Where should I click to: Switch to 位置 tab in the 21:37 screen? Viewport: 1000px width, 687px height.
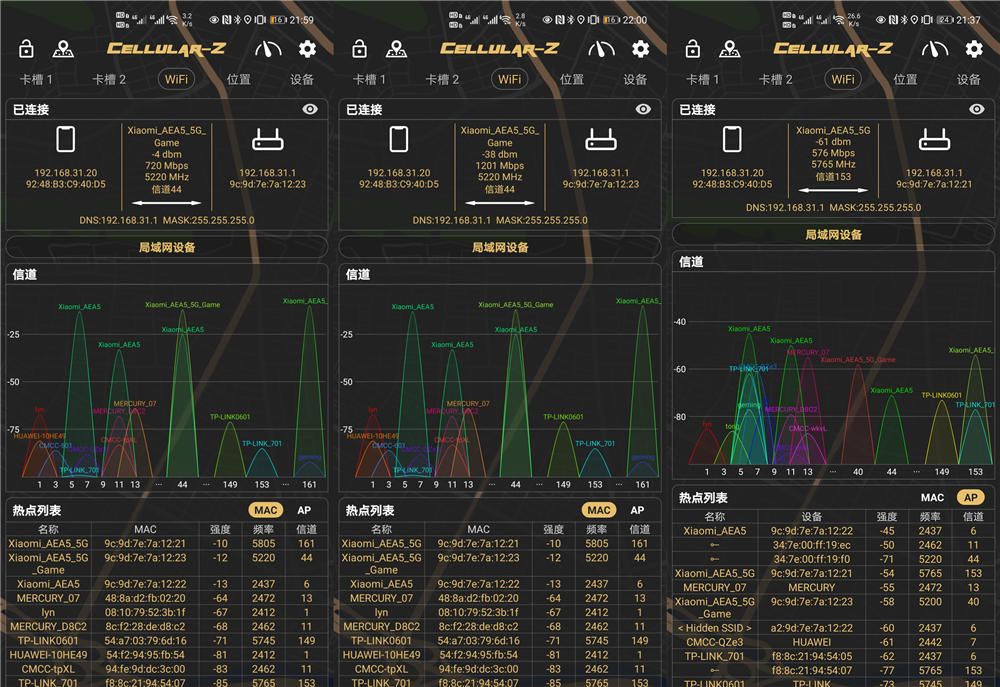(906, 79)
